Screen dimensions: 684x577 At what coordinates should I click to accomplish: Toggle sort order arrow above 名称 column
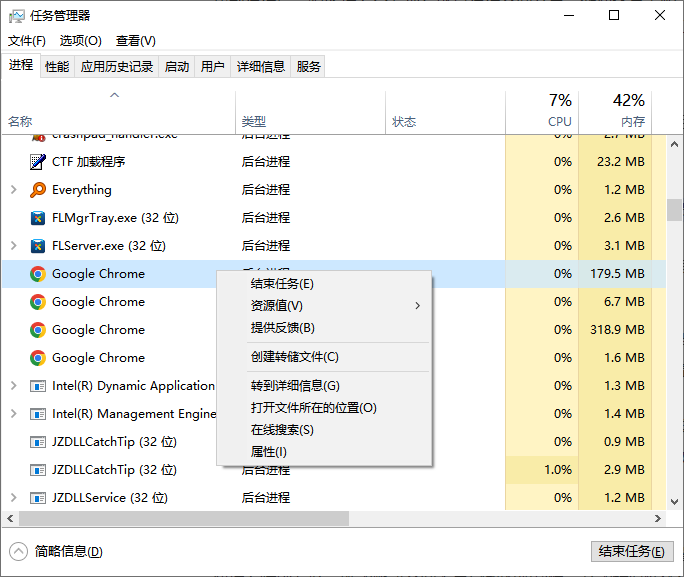coord(115,95)
